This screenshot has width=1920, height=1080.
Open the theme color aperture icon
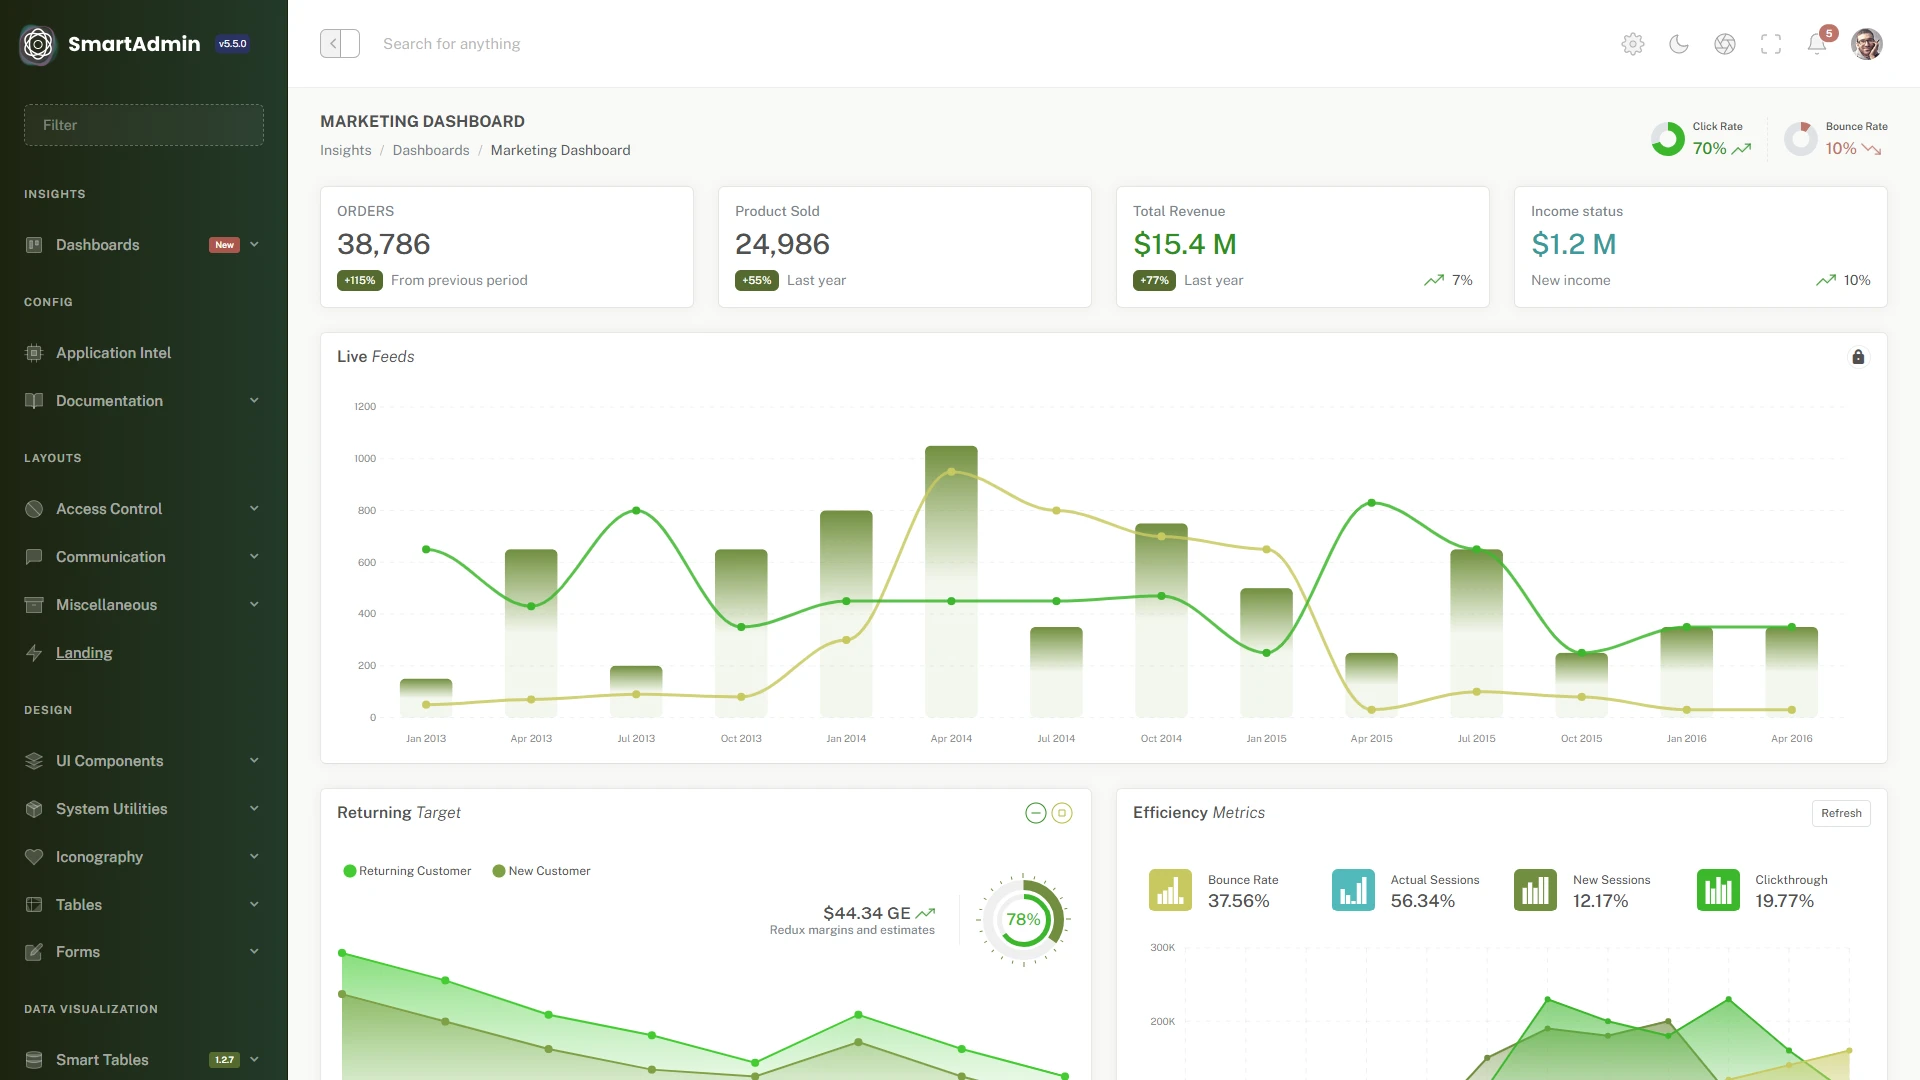click(x=1725, y=44)
